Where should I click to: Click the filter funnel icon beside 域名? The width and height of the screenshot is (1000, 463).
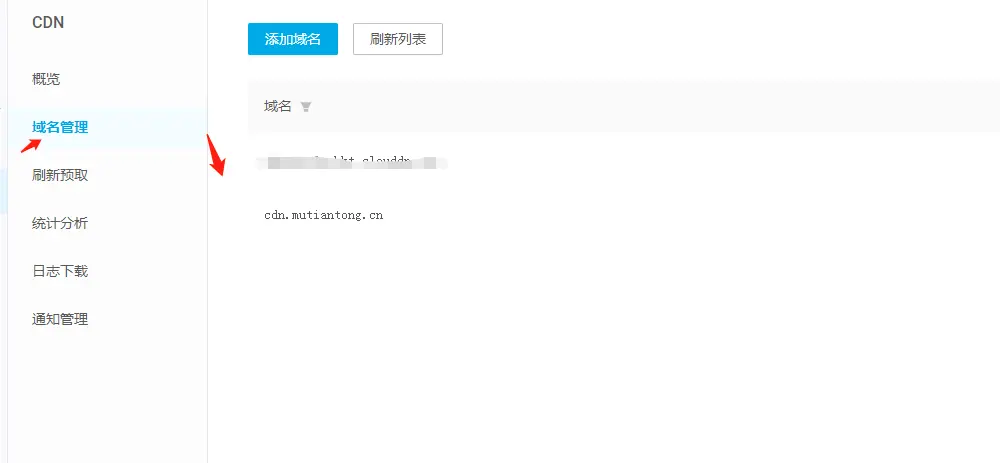click(x=305, y=107)
